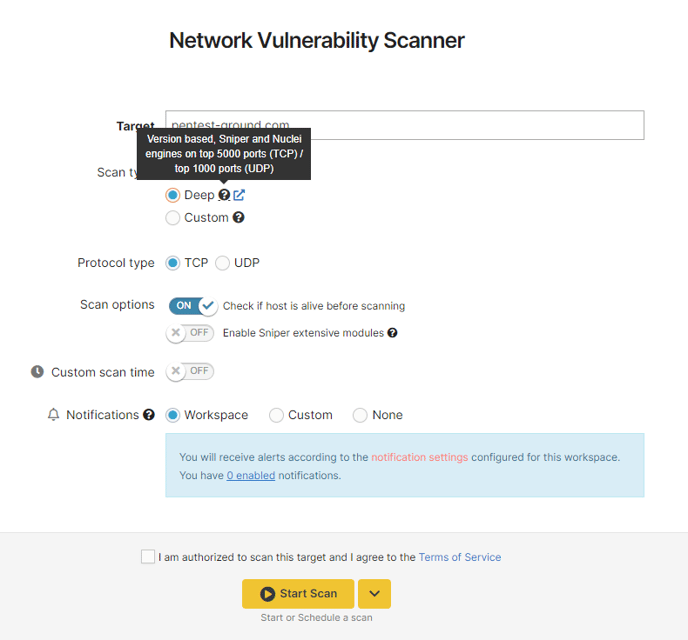The height and width of the screenshot is (640, 688).
Task: Set Notifications to Custom
Action: pyautogui.click(x=276, y=415)
